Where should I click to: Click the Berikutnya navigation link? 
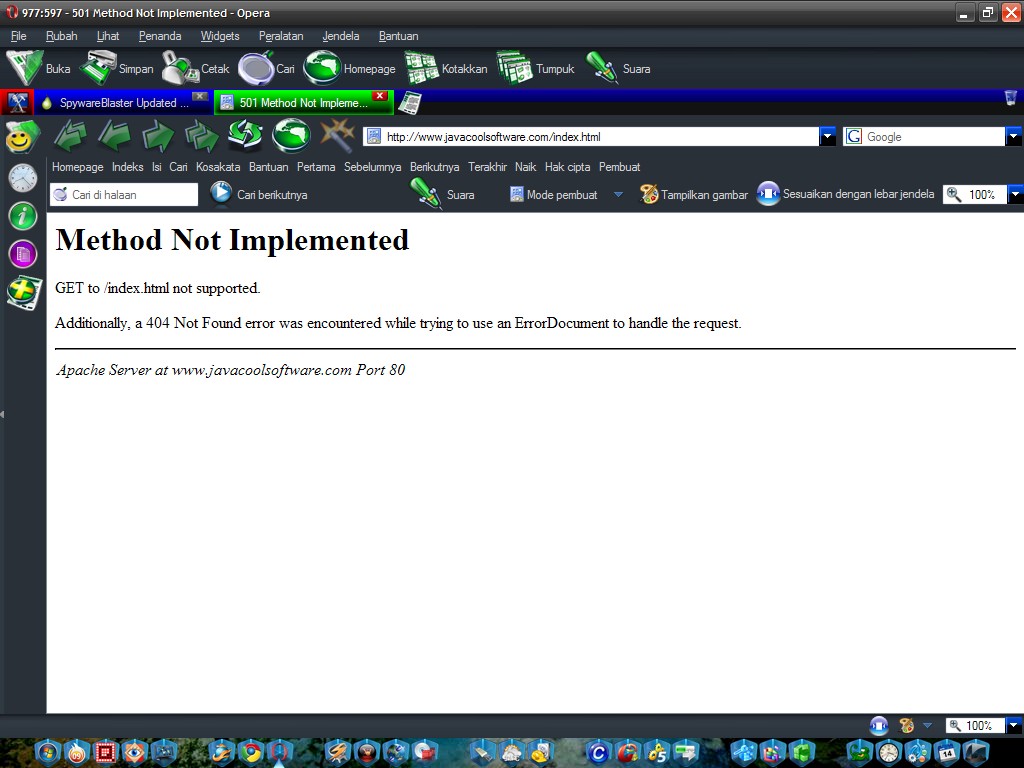pos(434,167)
